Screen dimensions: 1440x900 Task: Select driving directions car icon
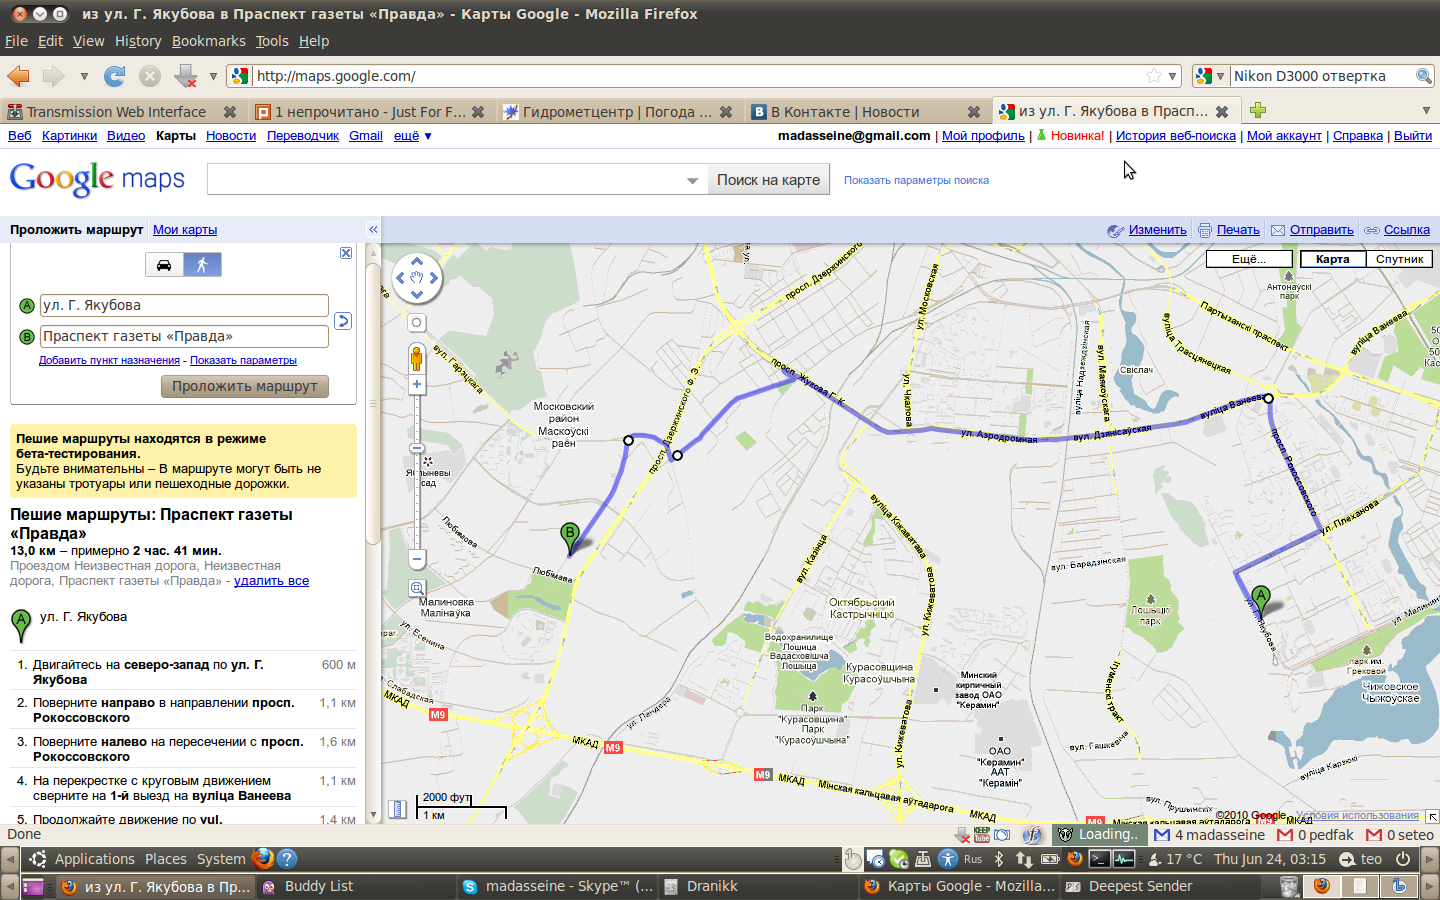click(x=164, y=265)
